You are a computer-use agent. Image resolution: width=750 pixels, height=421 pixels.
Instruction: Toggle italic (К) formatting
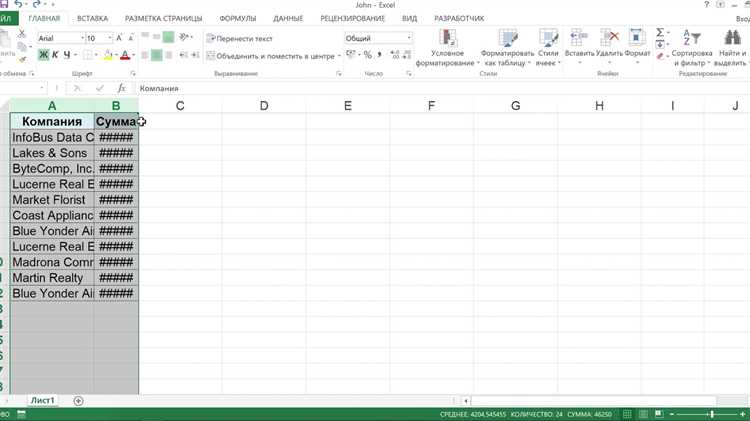pyautogui.click(x=55, y=55)
